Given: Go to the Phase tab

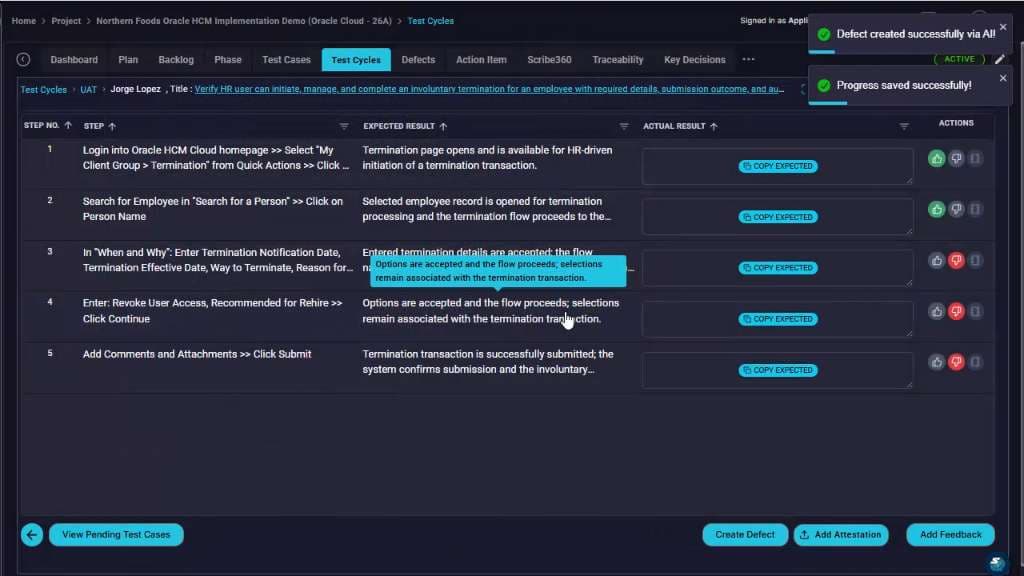Looking at the screenshot, I should (228, 59).
